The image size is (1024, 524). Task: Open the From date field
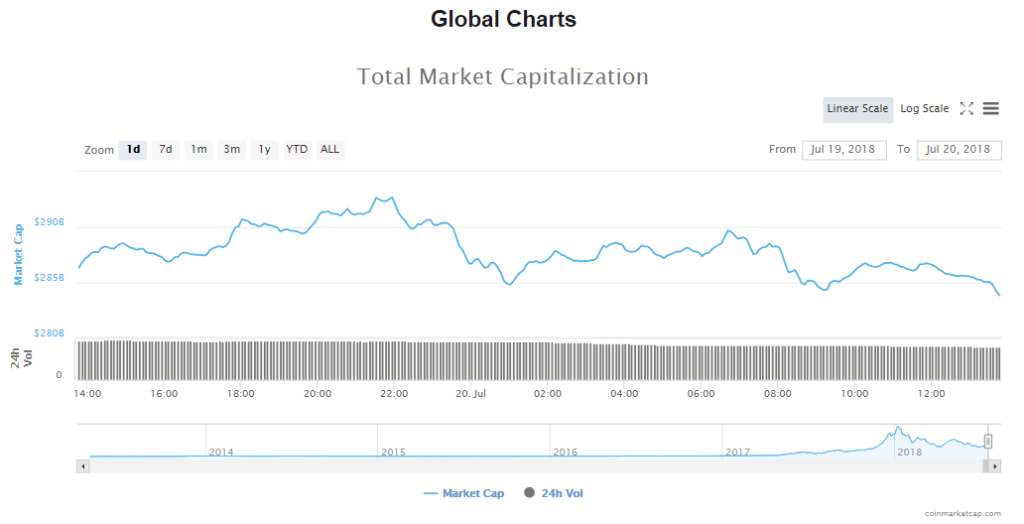[843, 150]
